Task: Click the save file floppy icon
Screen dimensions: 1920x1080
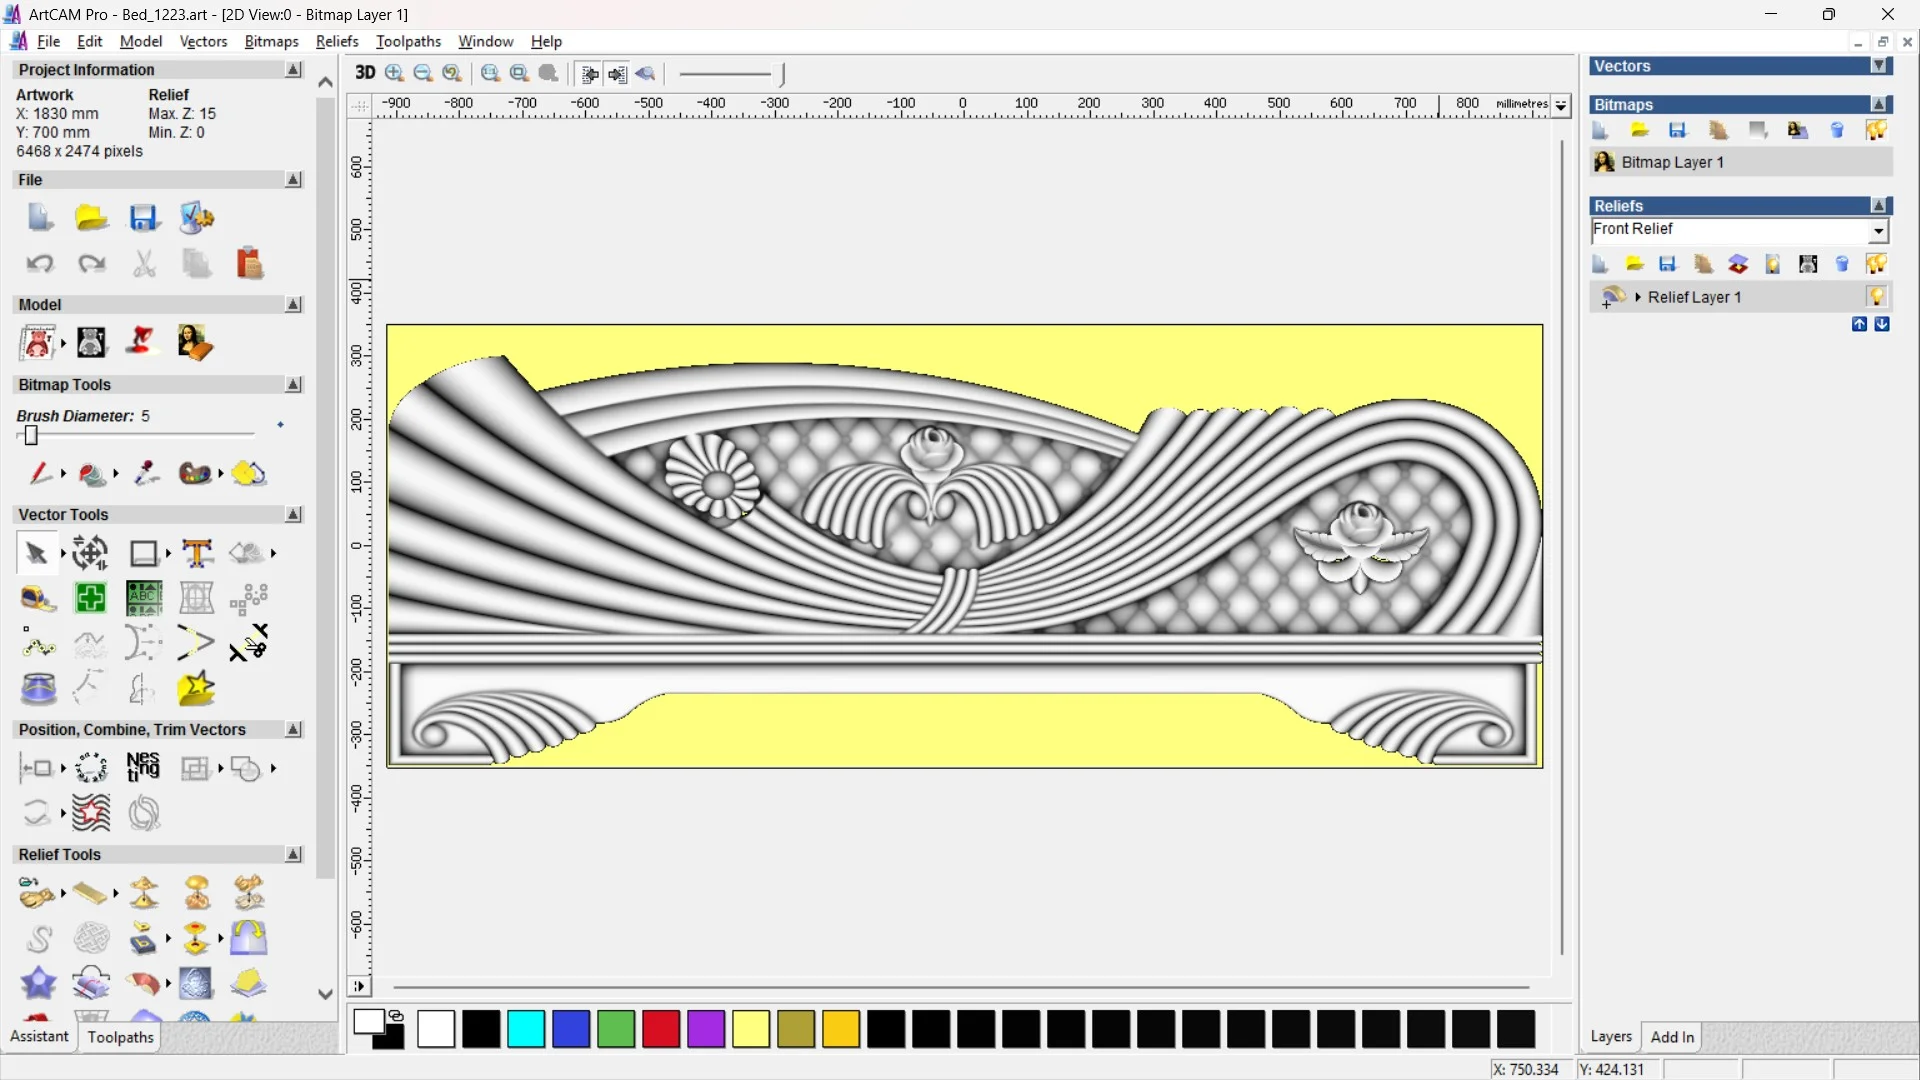Action: 143,217
